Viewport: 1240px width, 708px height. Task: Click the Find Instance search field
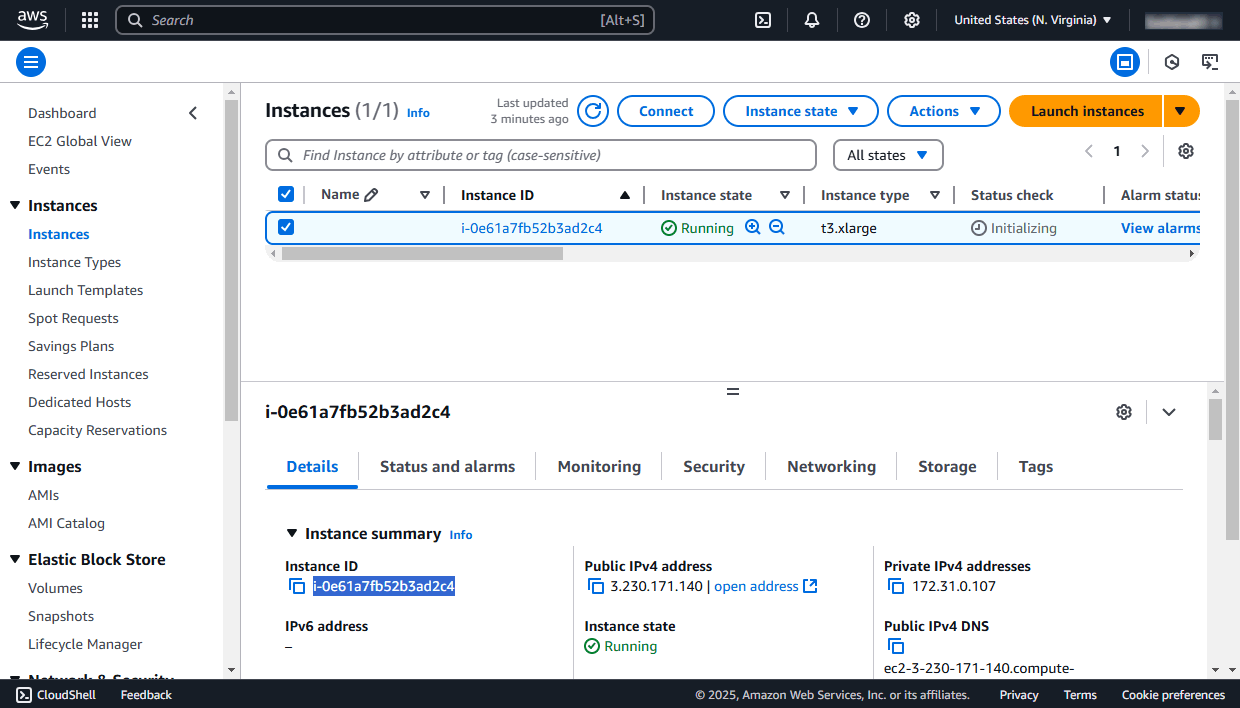(540, 155)
